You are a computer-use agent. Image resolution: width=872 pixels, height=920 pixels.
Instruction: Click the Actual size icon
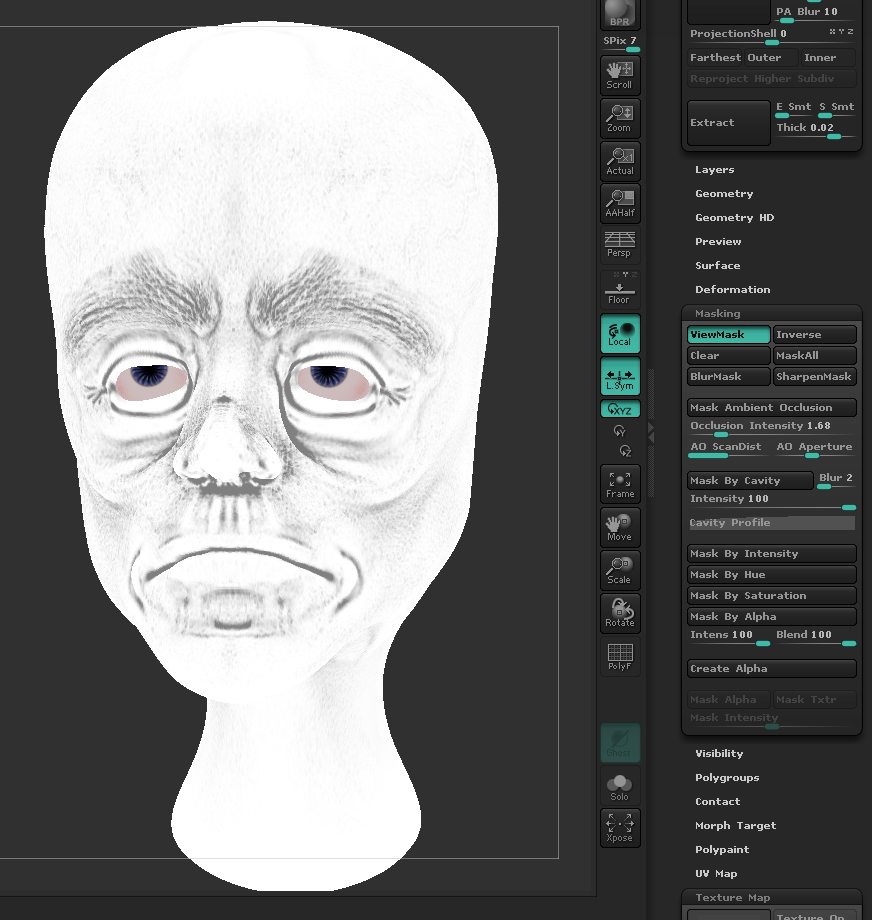[x=620, y=161]
